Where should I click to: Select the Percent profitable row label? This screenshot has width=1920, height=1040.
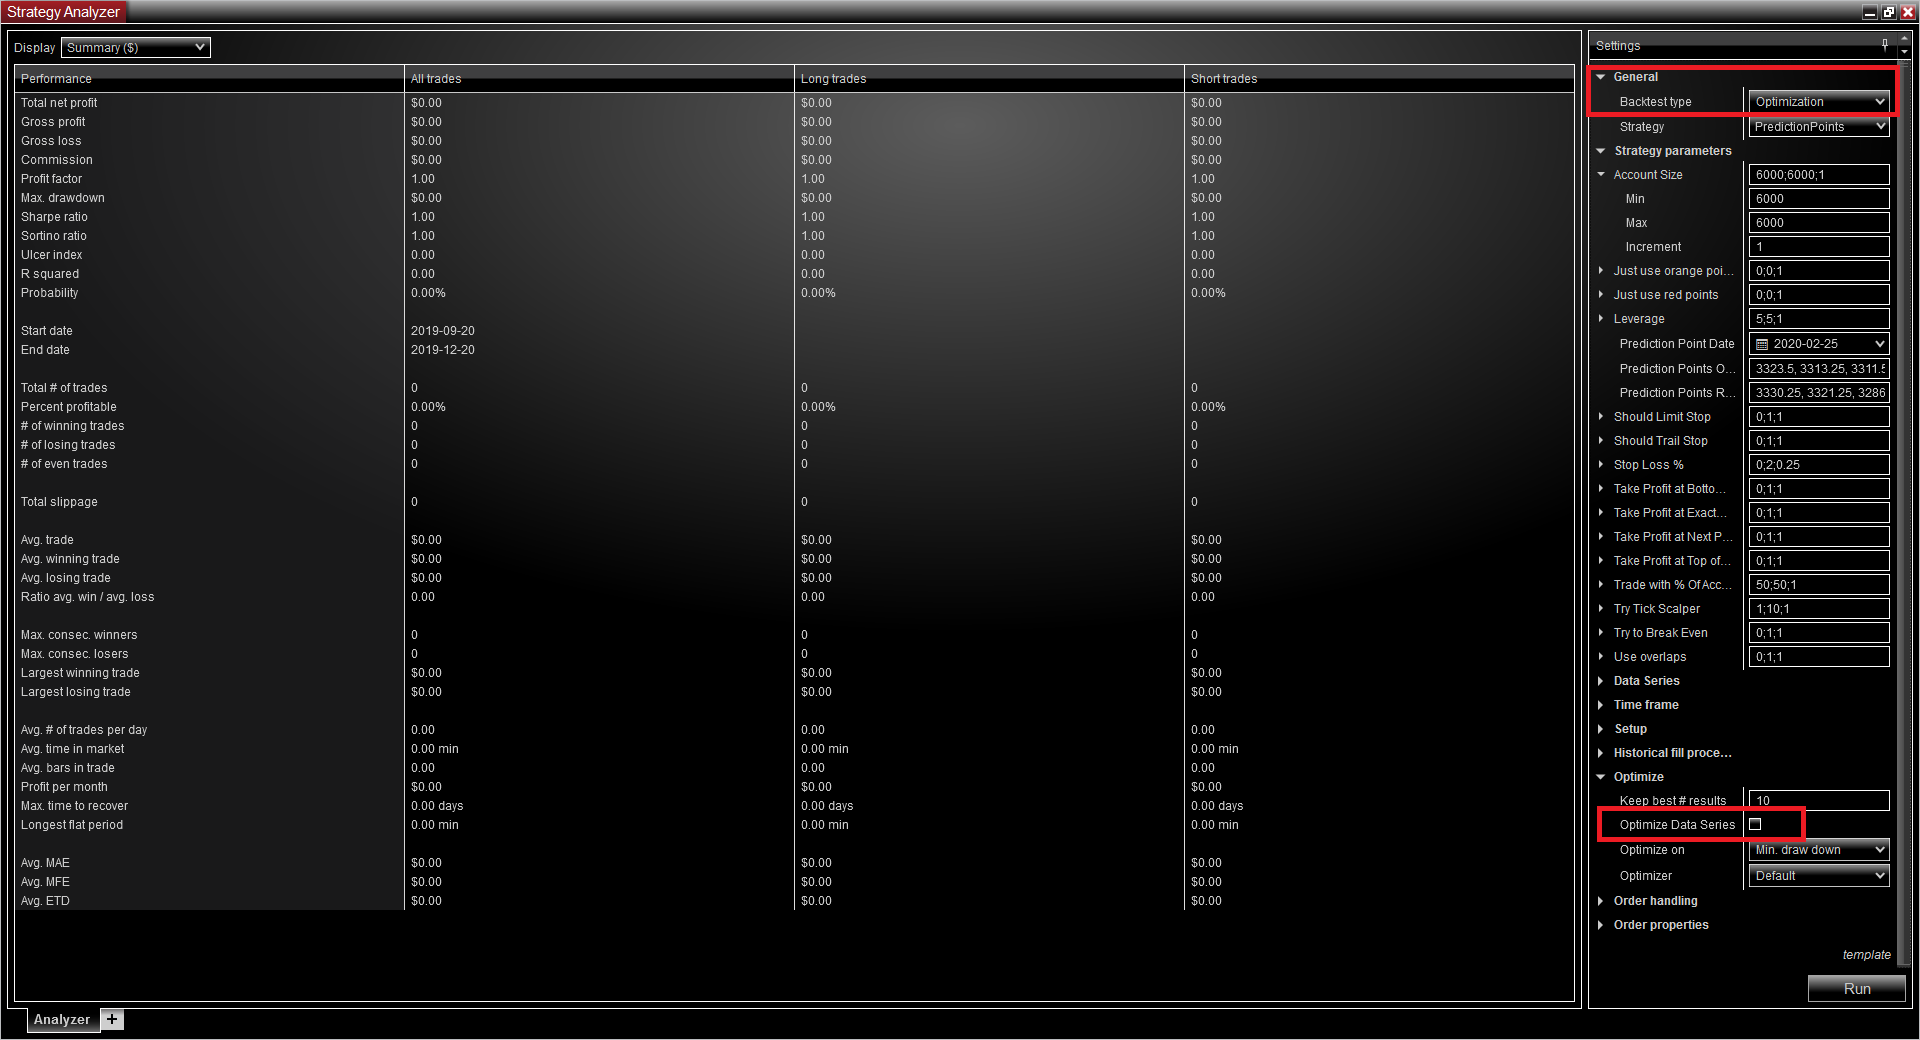point(69,407)
